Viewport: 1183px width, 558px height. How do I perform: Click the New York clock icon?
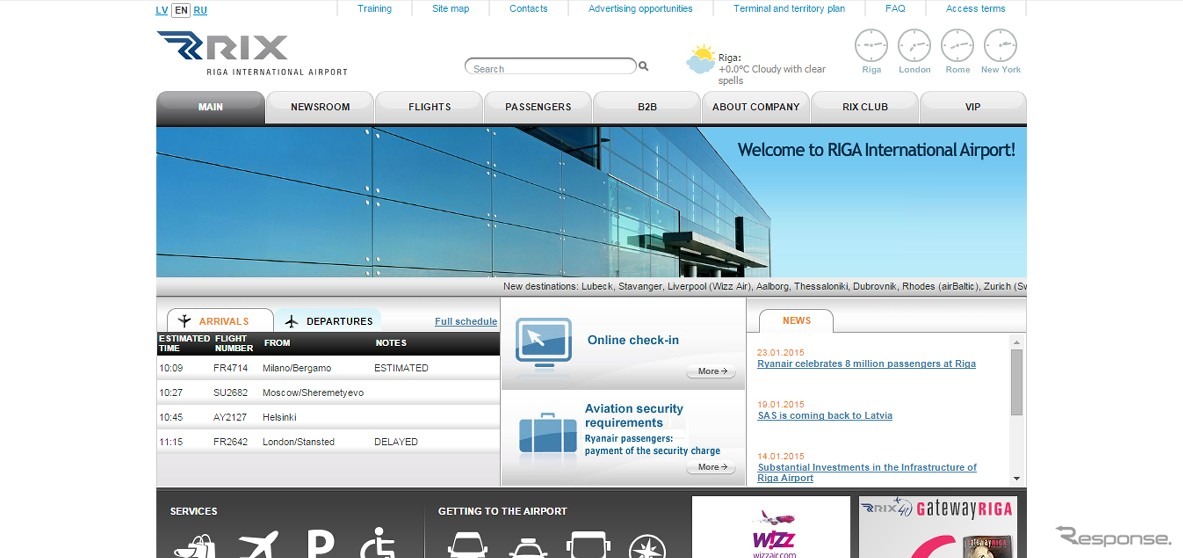pyautogui.click(x=1000, y=45)
